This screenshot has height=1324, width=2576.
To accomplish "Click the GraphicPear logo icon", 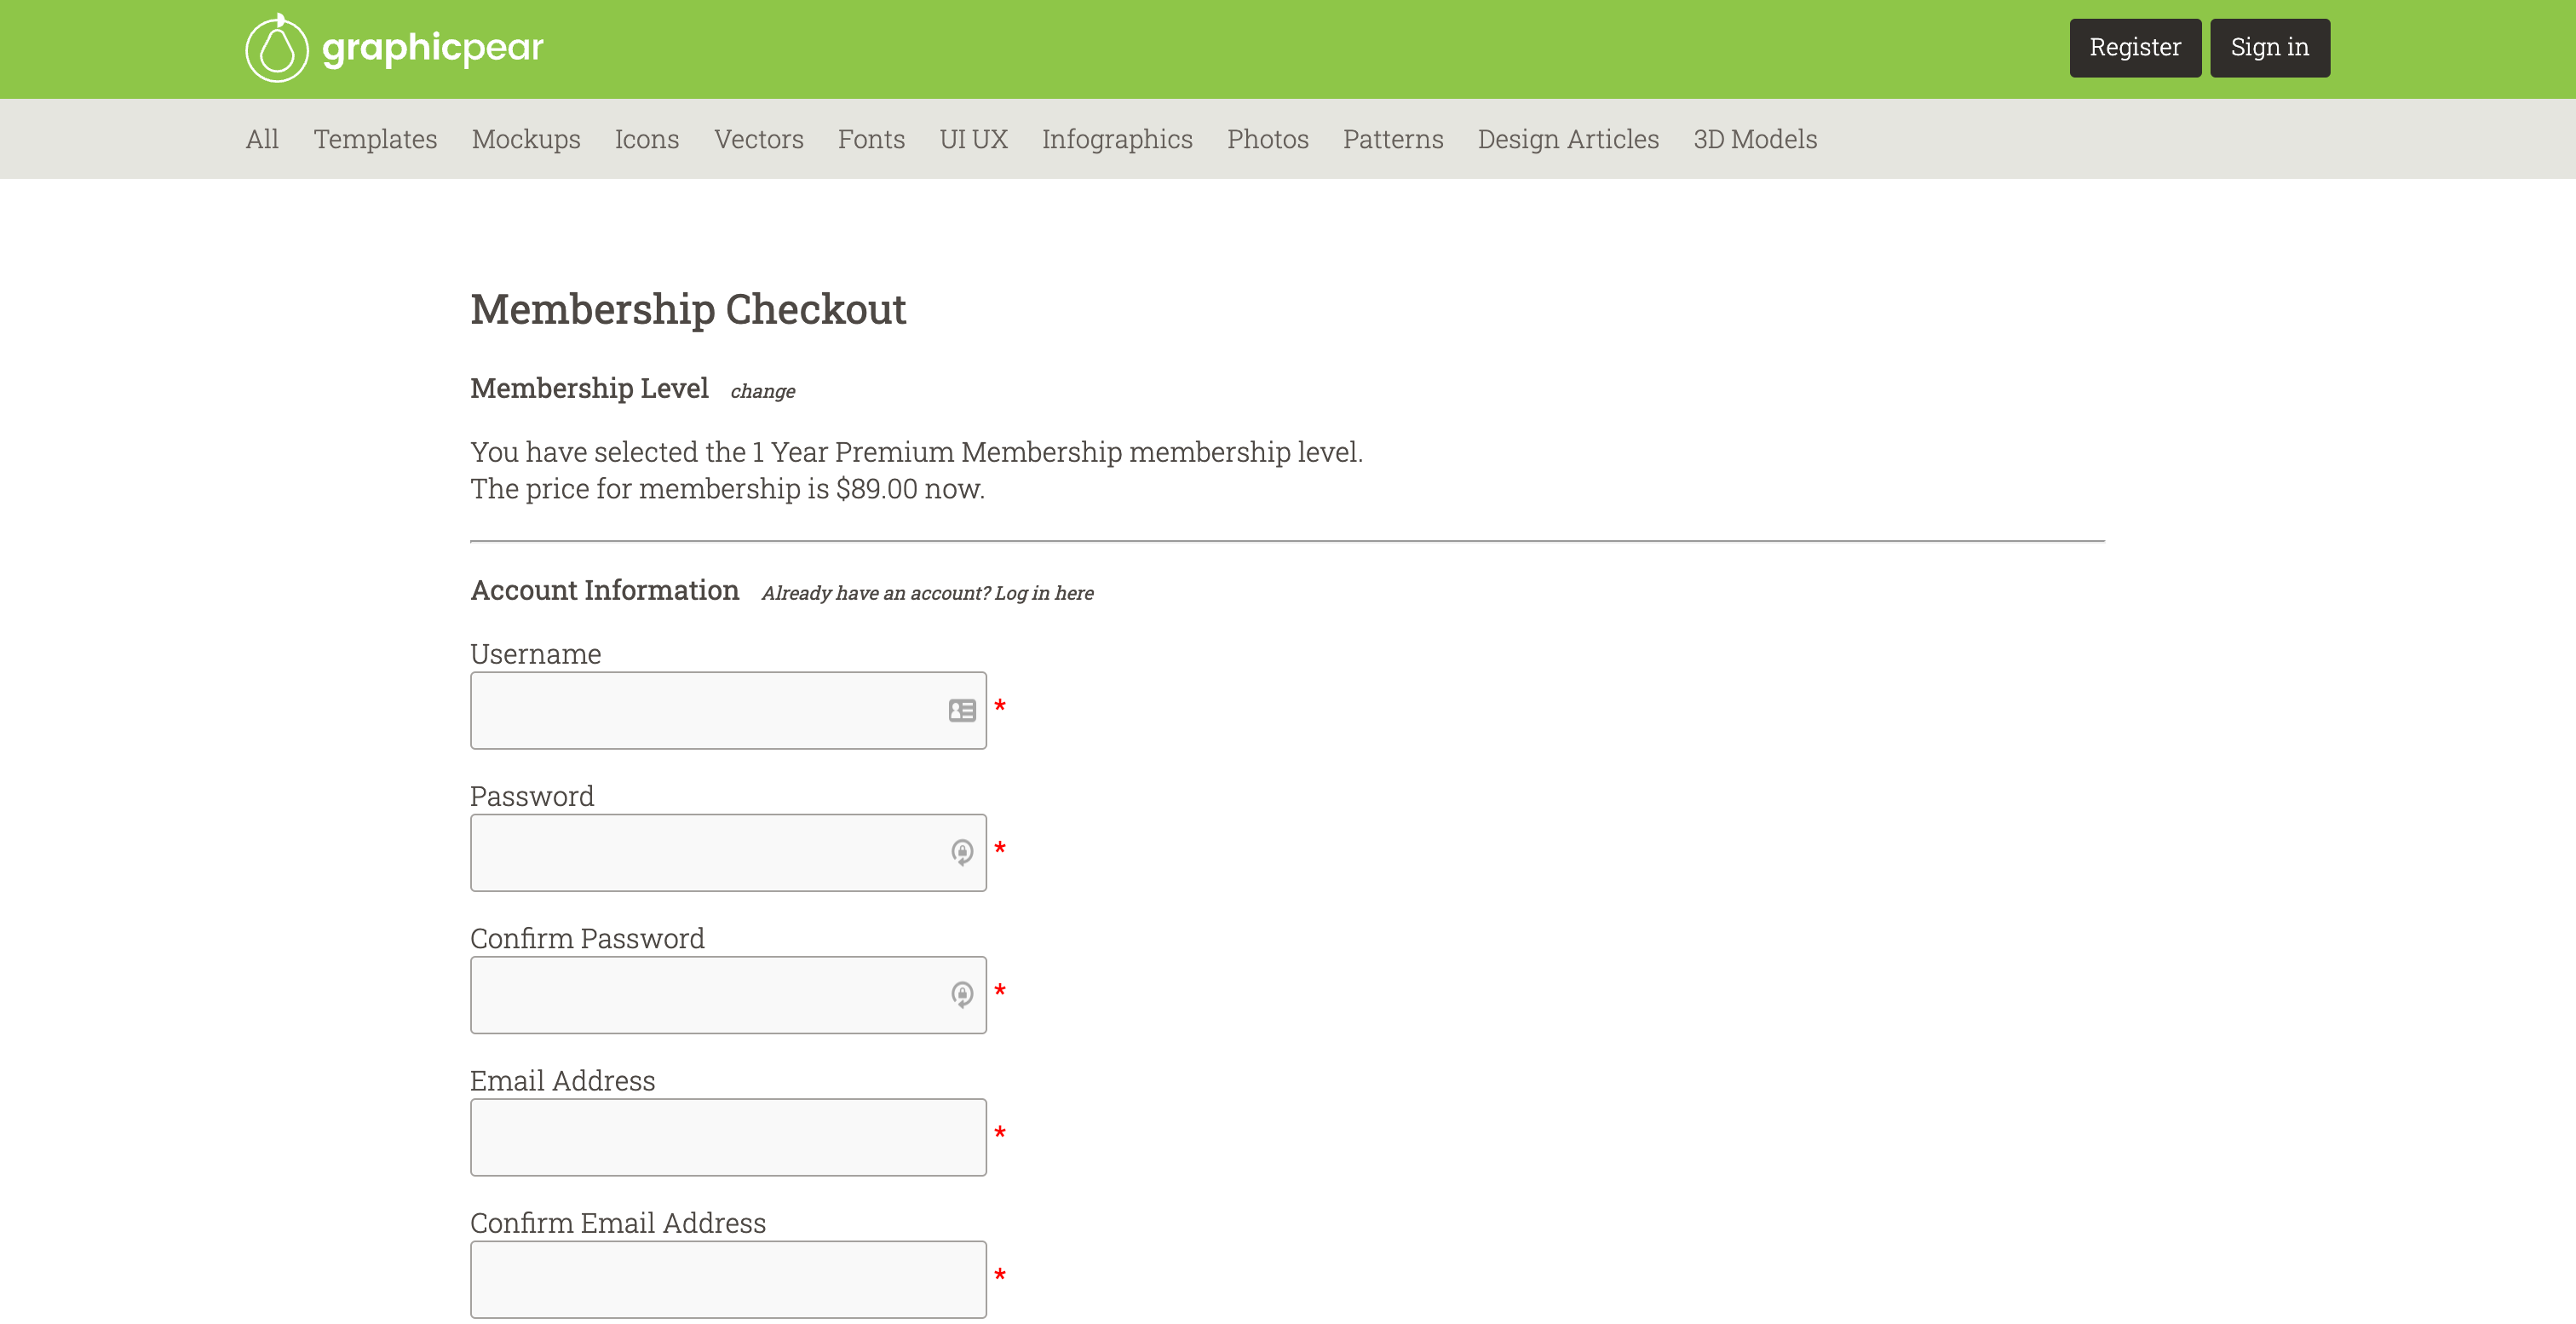I will 277,46.
